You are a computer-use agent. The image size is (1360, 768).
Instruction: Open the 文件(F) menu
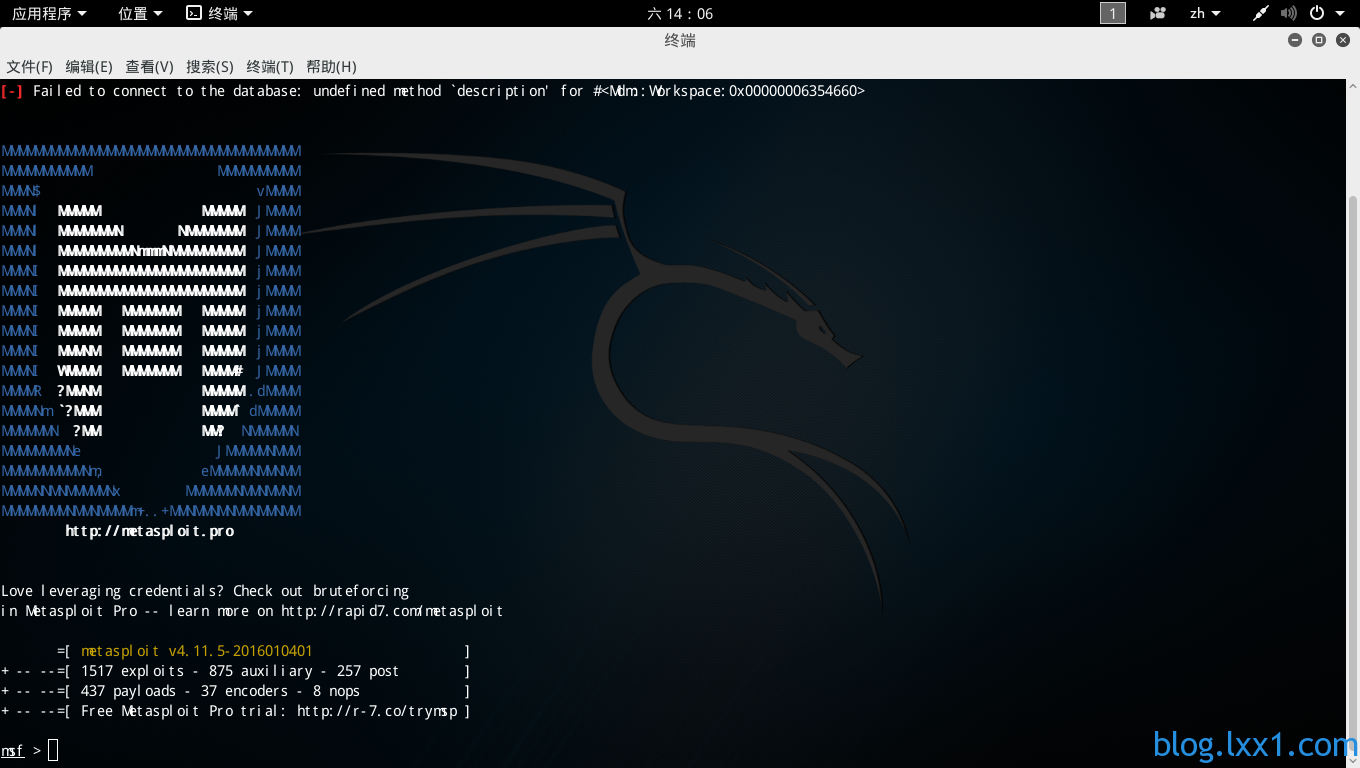pyautogui.click(x=29, y=66)
